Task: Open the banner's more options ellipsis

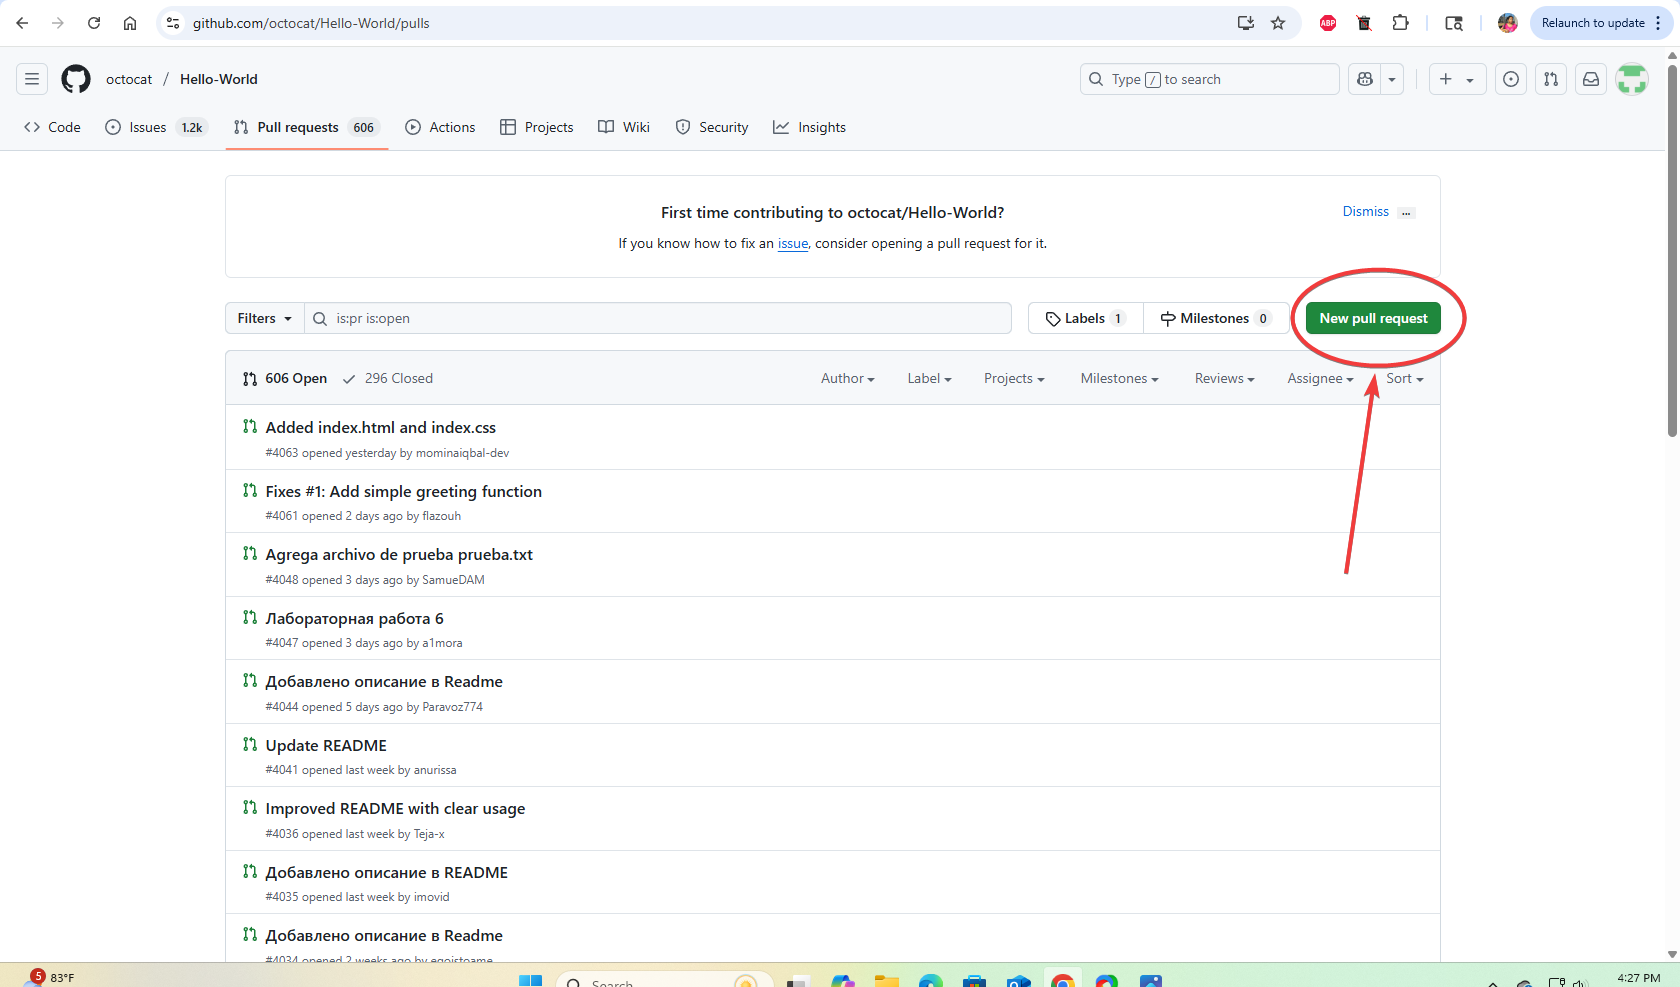Action: pos(1407,212)
